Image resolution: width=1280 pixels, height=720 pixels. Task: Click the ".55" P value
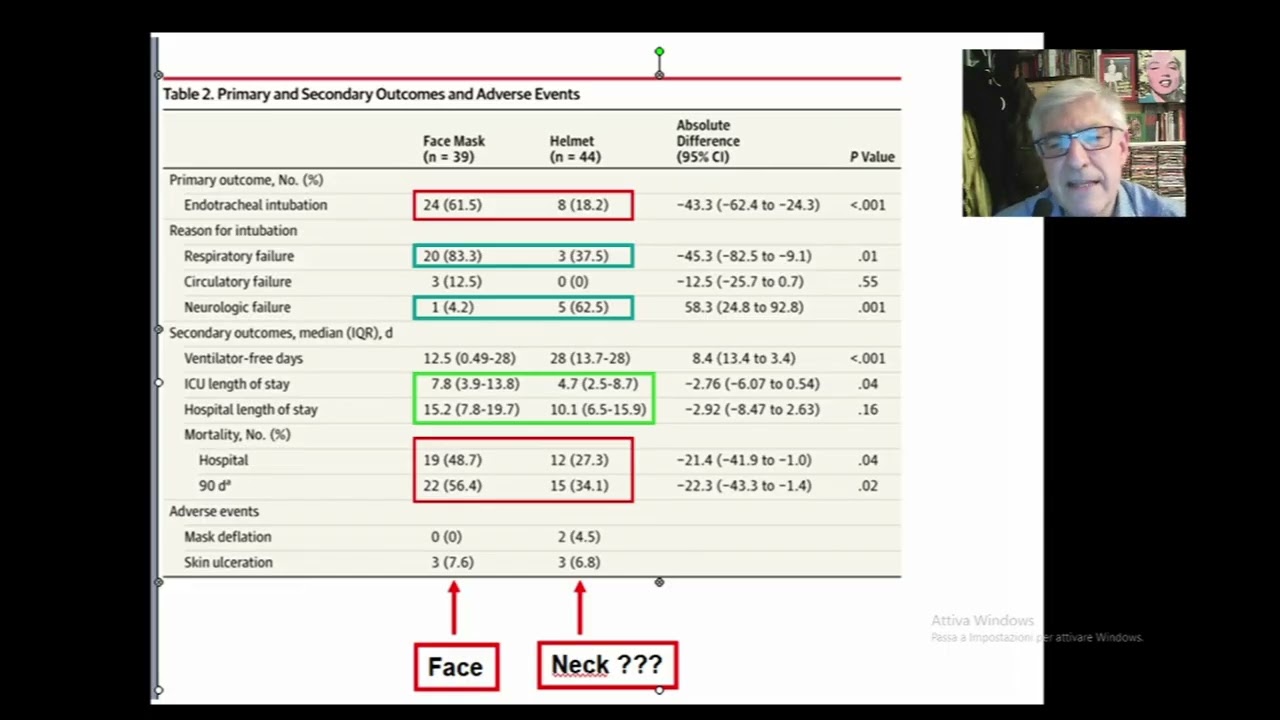pos(868,282)
